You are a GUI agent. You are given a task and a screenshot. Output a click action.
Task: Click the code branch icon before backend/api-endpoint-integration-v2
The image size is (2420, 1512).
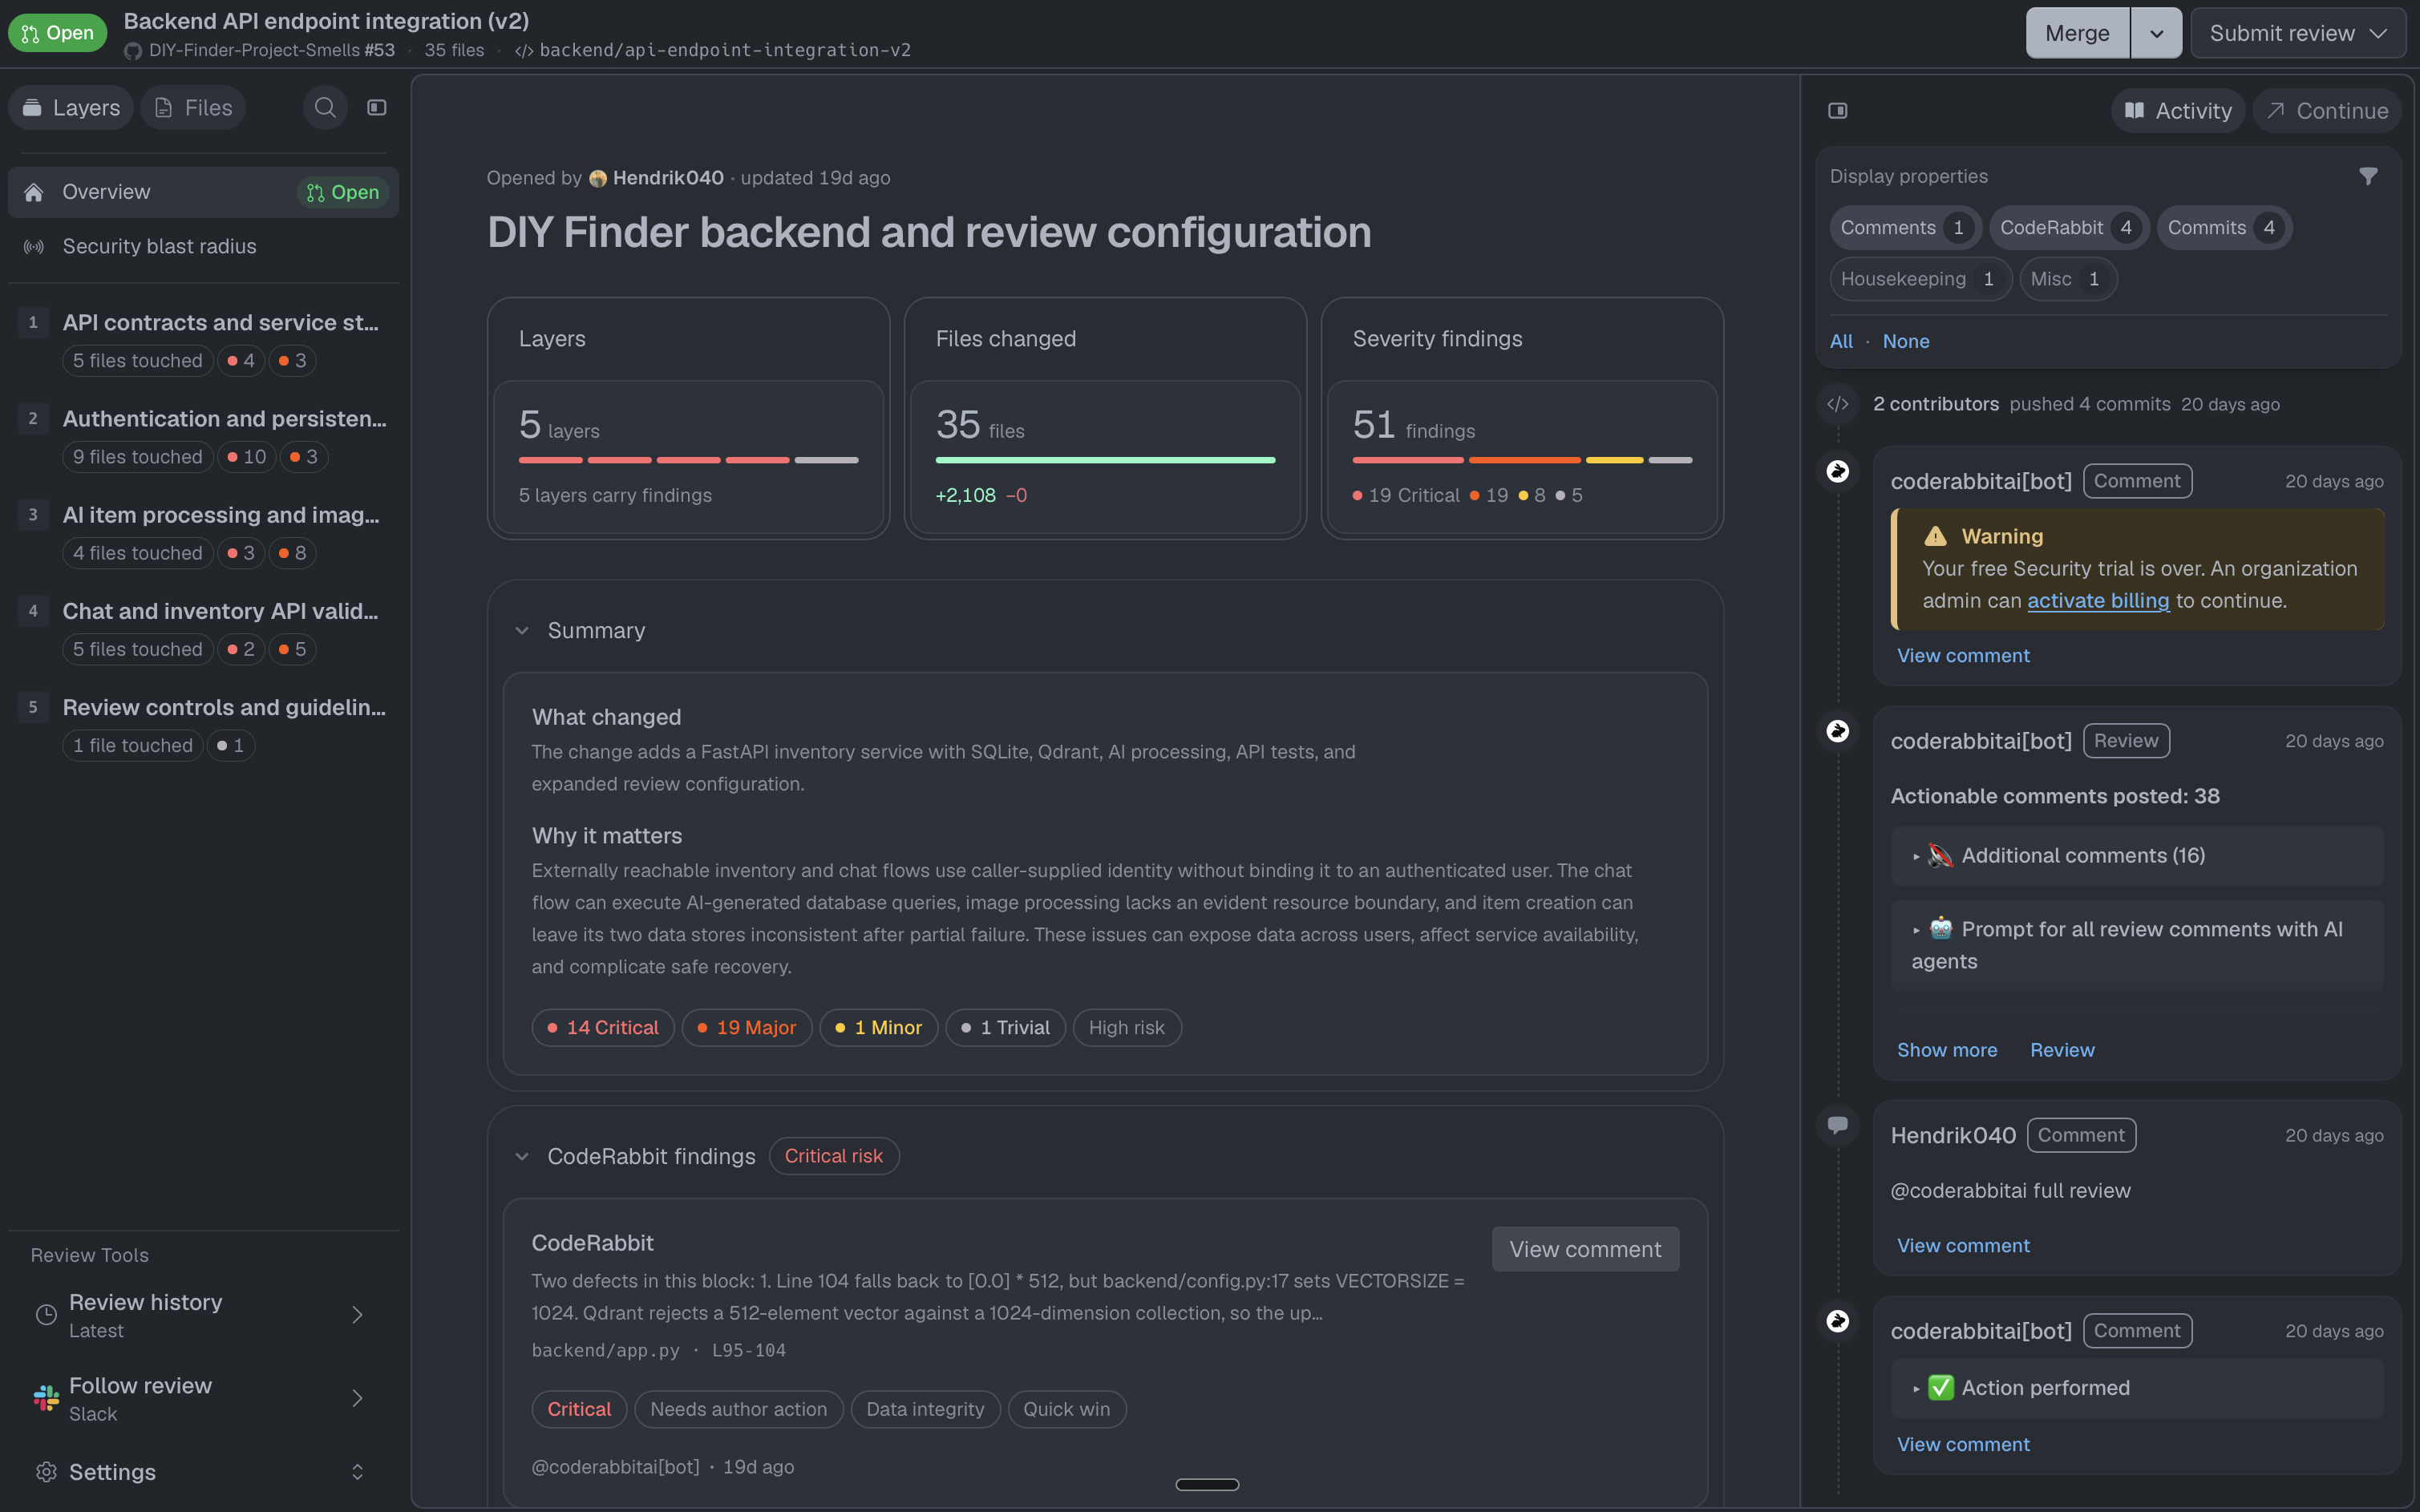click(x=524, y=51)
